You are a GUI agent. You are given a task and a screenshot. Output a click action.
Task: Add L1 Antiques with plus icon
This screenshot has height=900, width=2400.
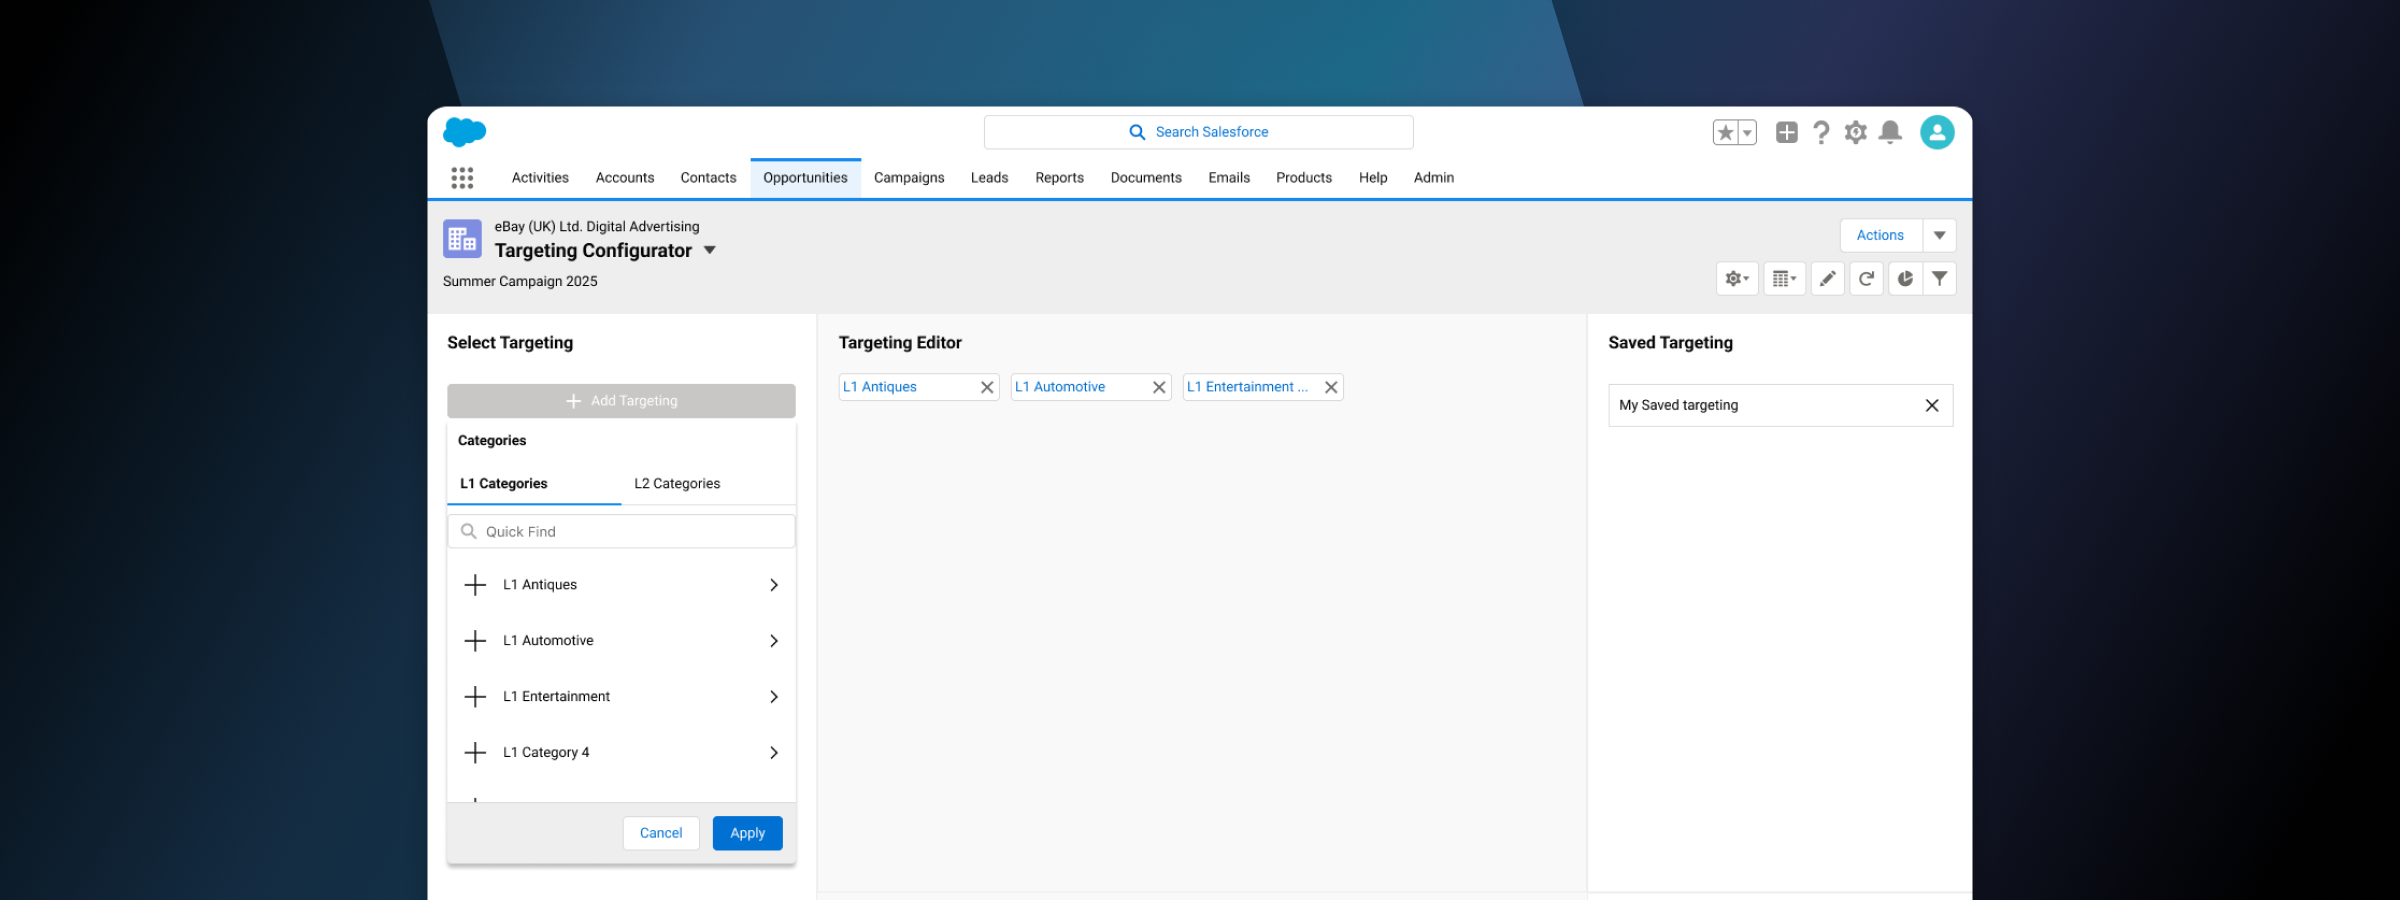click(476, 585)
